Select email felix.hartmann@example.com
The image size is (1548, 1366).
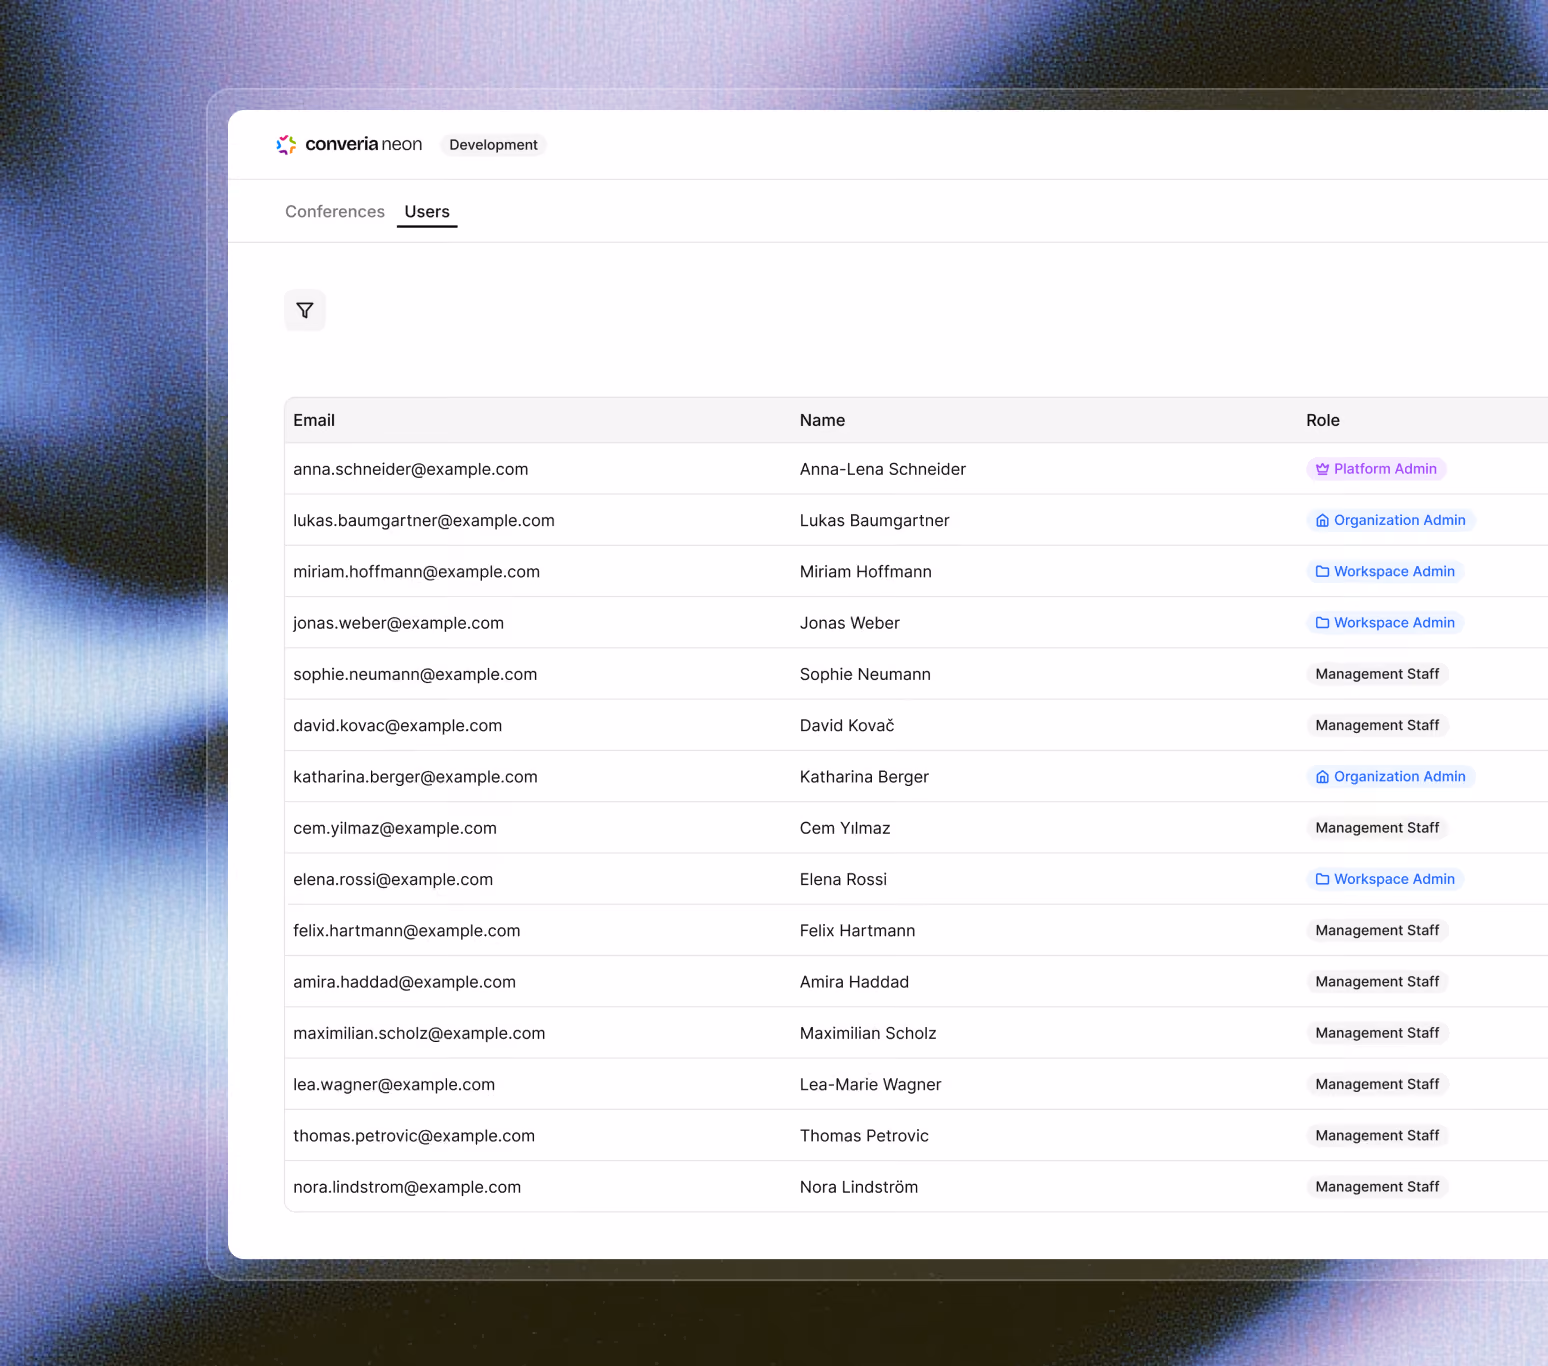tap(407, 931)
